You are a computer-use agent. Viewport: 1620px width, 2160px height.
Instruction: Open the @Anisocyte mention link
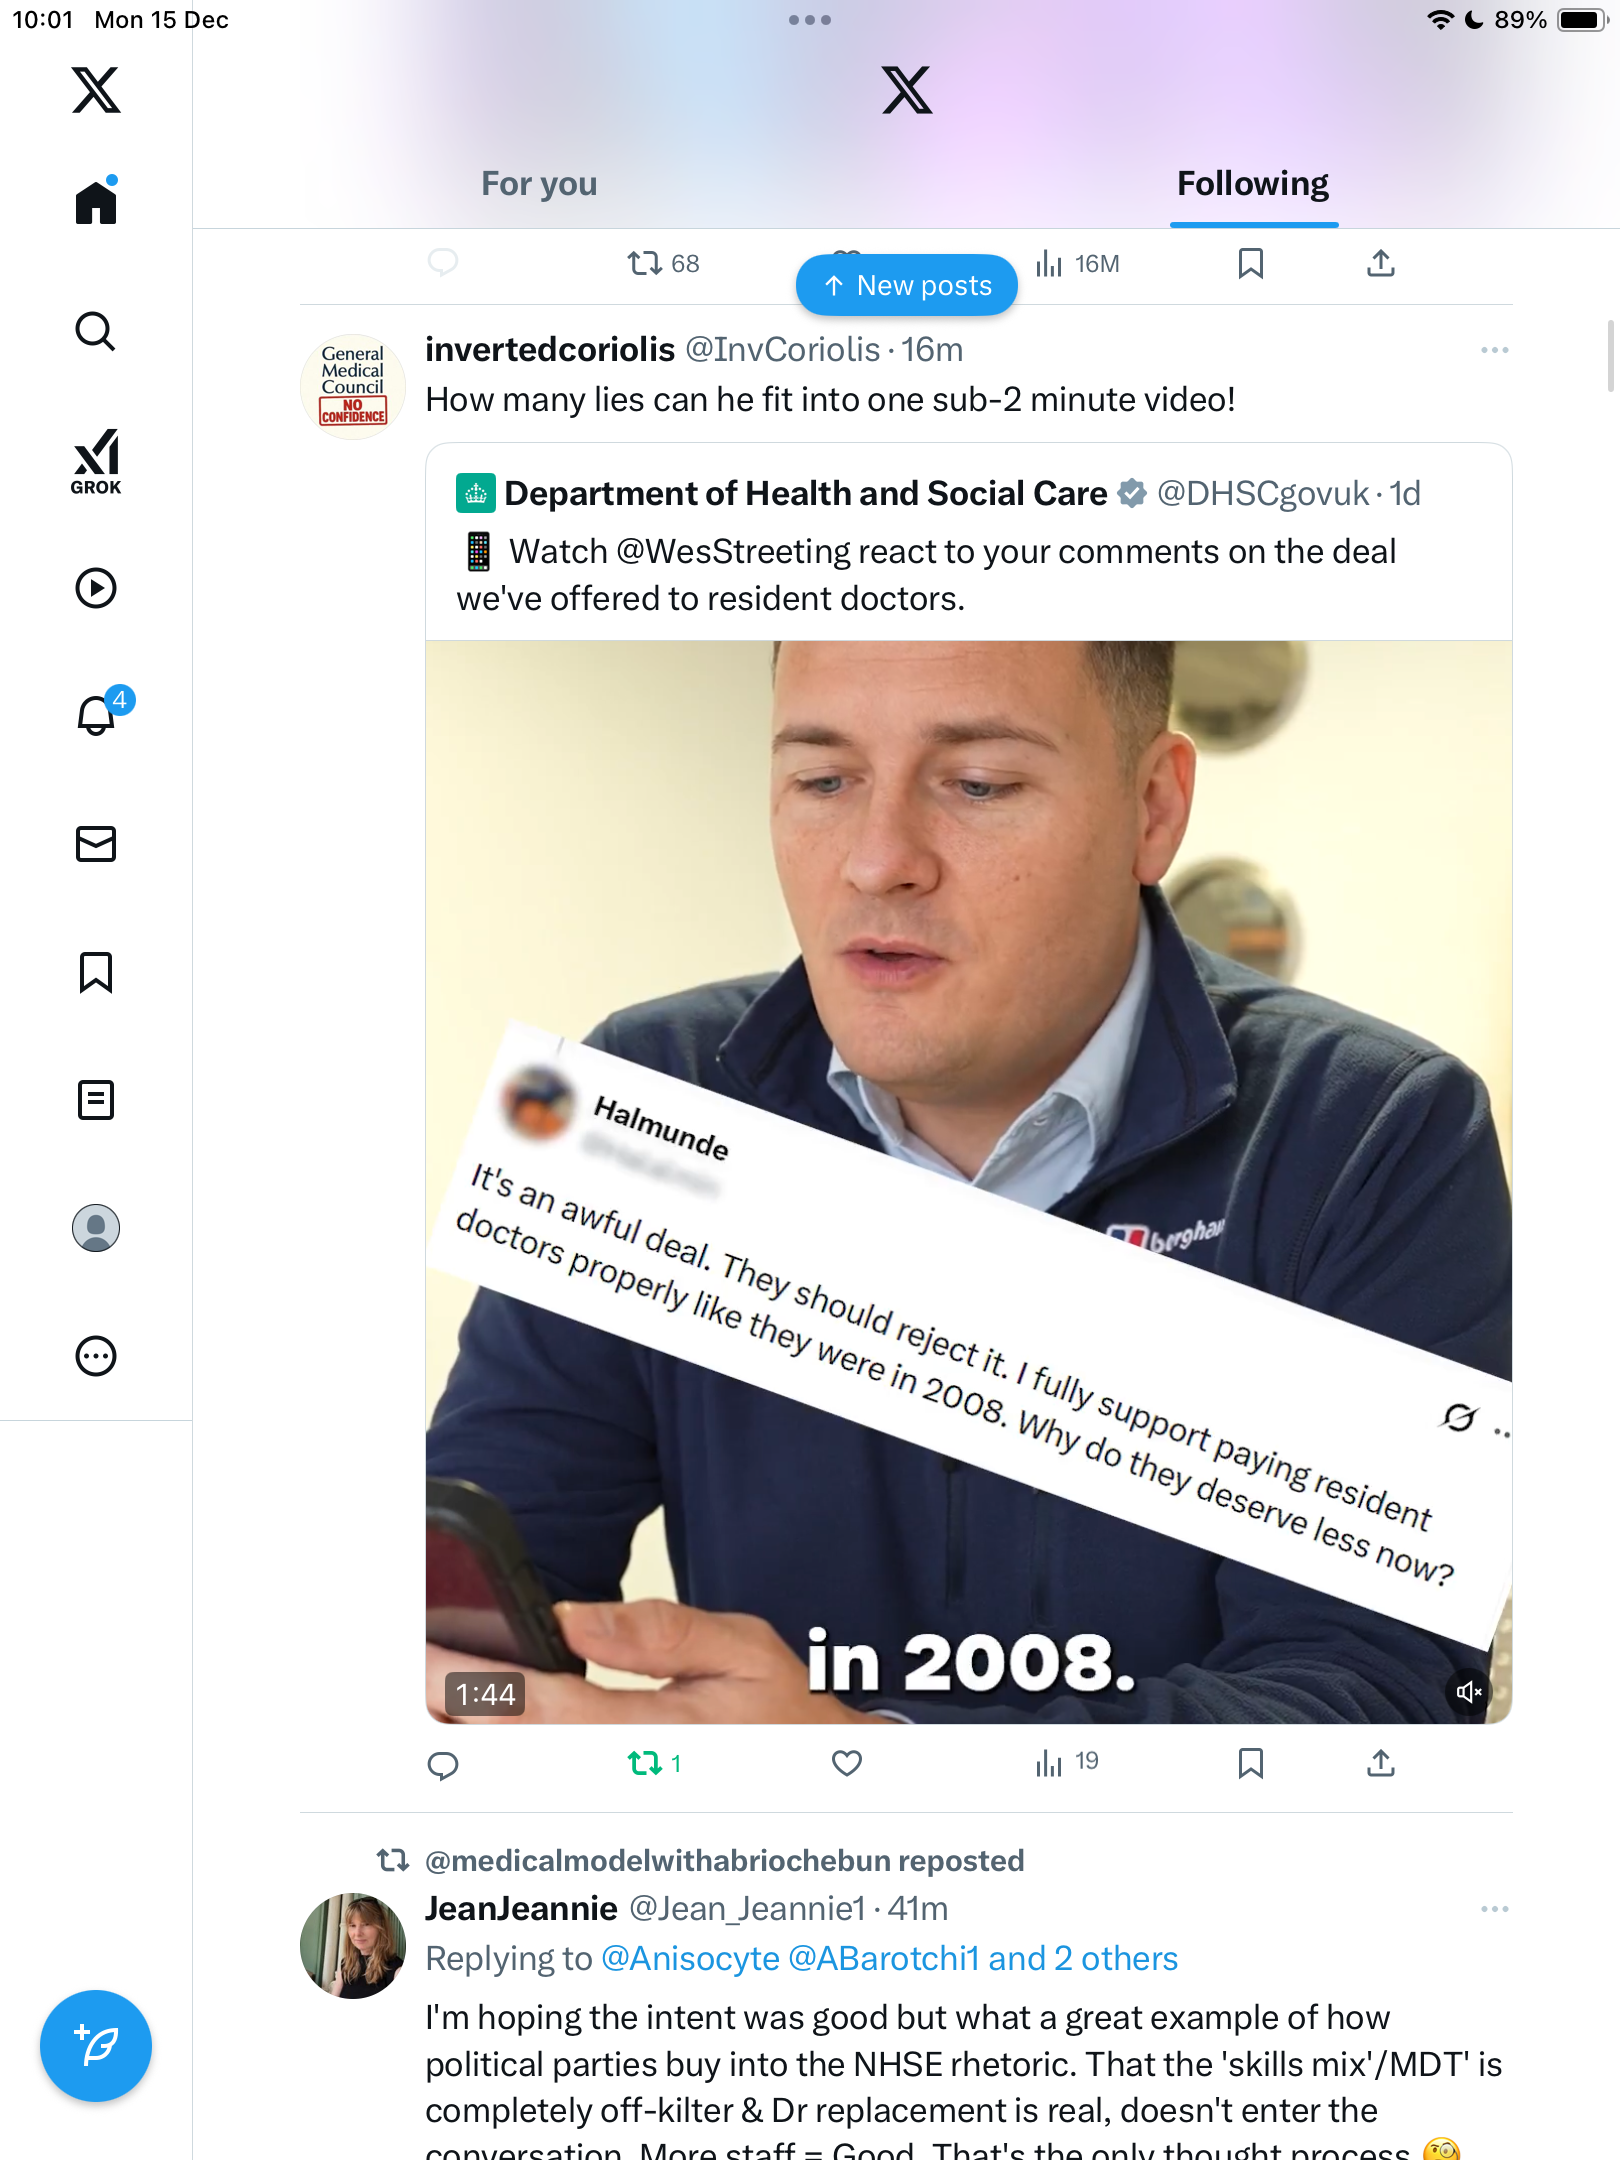click(690, 1958)
